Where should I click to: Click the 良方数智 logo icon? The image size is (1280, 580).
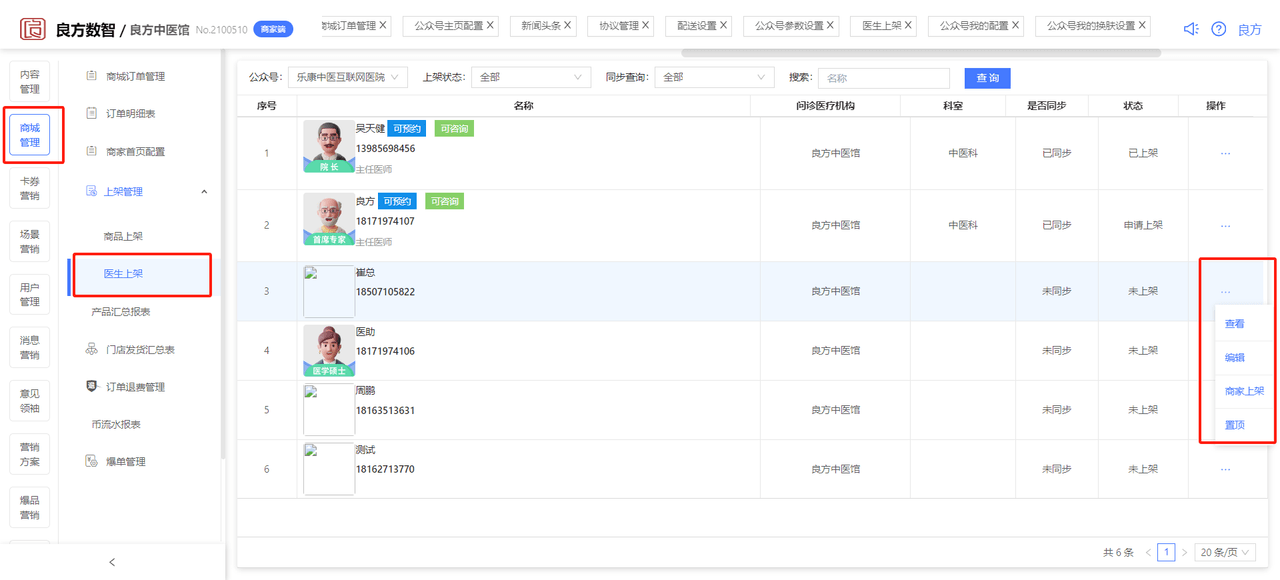point(33,29)
